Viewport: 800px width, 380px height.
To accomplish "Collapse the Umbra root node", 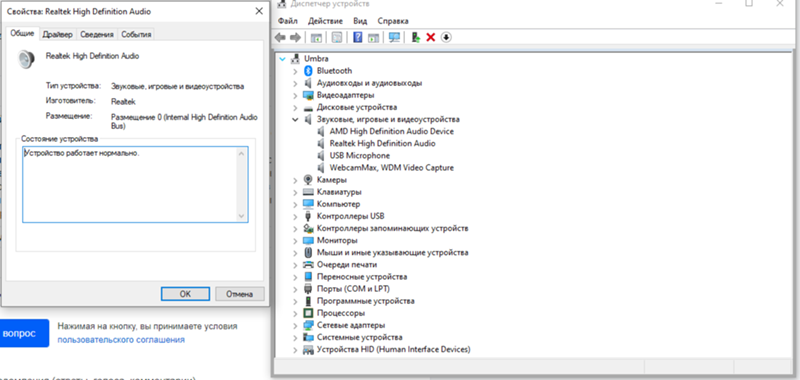I will click(283, 59).
